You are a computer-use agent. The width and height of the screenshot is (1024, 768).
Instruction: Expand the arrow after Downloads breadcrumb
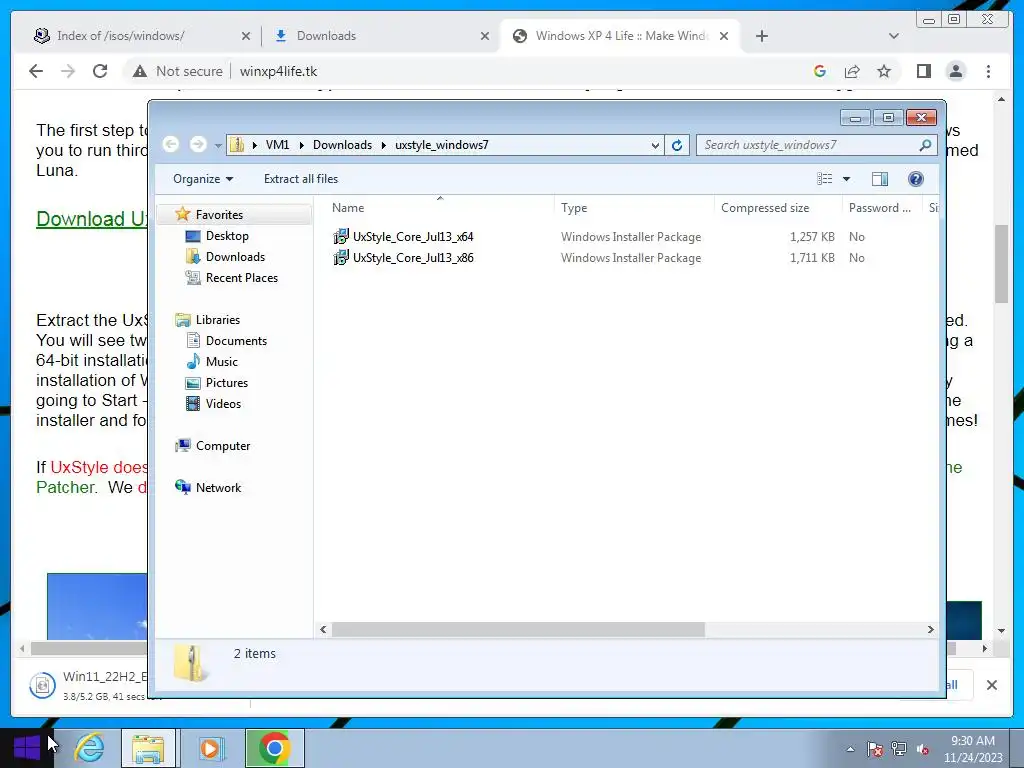[384, 145]
